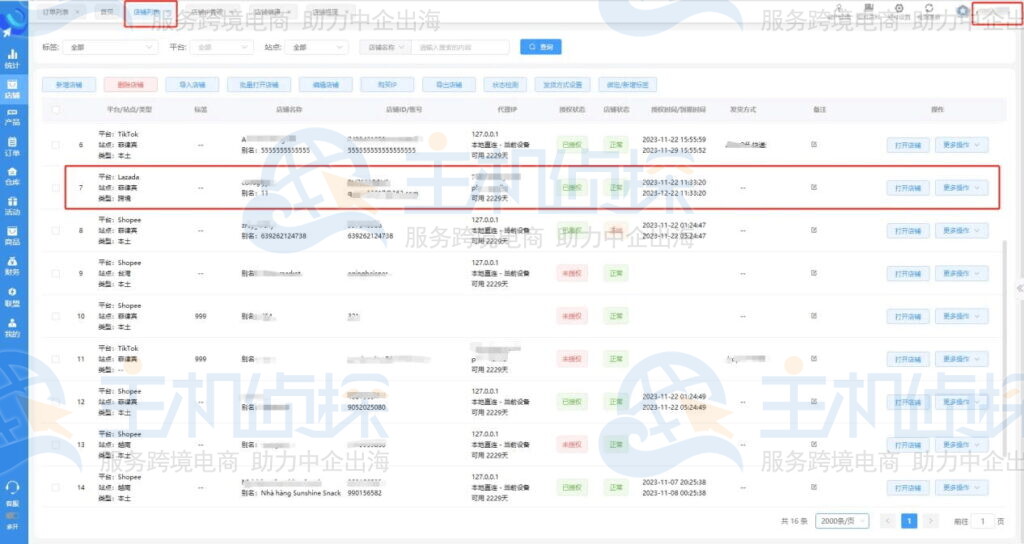
Task: Open the 站点 site filter dropdown
Action: pyautogui.click(x=317, y=47)
